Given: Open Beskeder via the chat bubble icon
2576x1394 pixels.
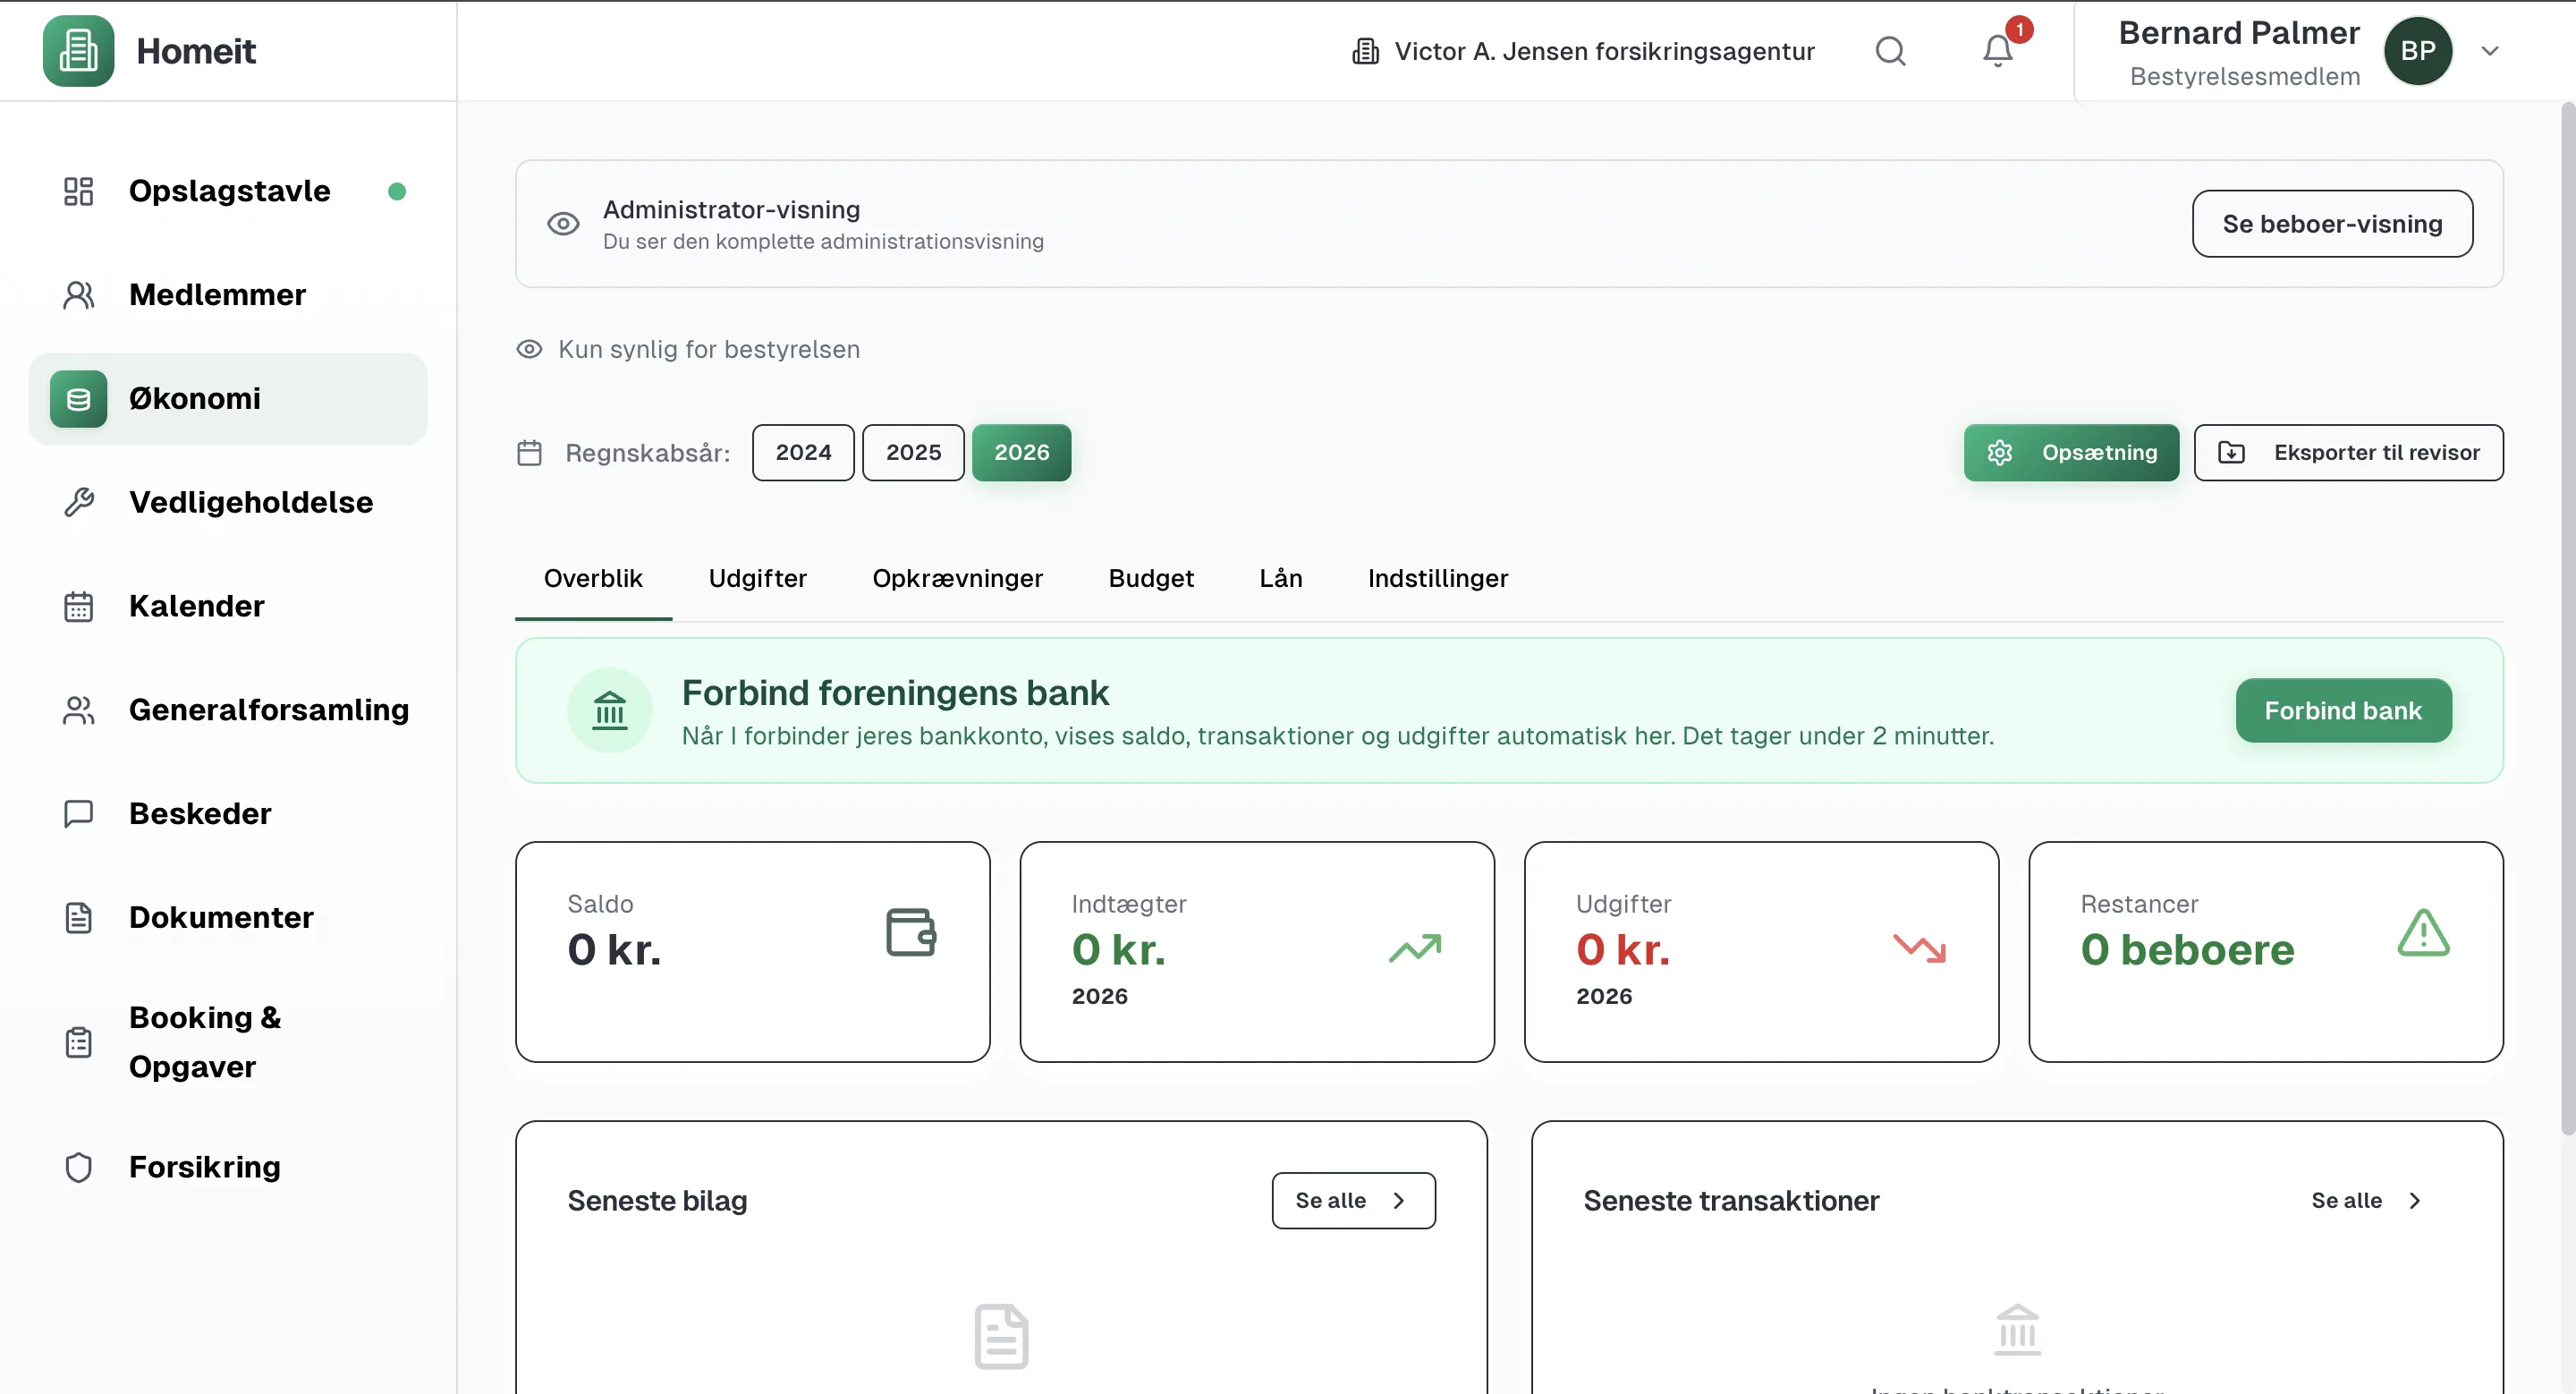Looking at the screenshot, I should click(79, 814).
